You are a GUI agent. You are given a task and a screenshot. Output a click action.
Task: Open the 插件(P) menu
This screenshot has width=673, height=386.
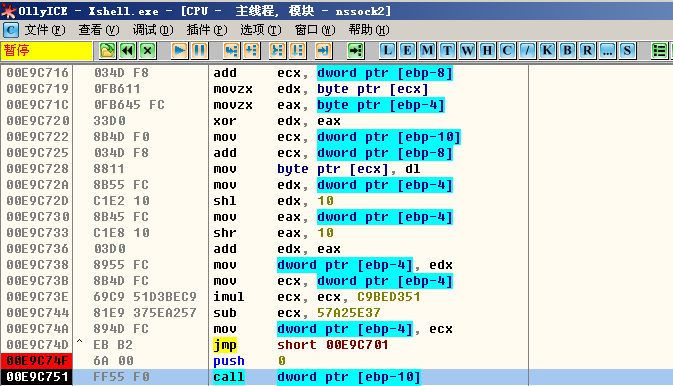207,30
